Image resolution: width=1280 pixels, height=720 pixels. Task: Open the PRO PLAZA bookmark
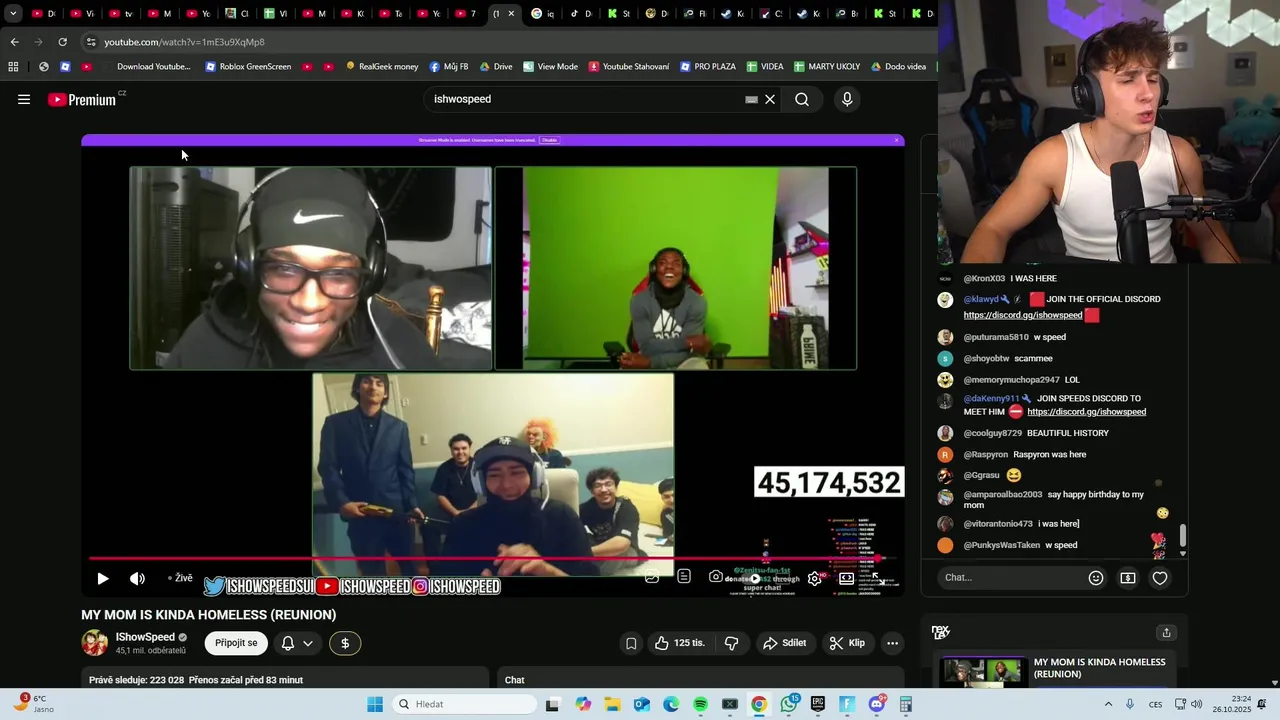coord(708,67)
